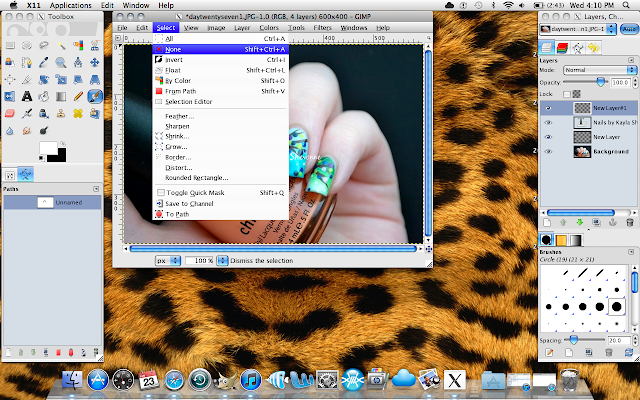Open the zoom percentage dropdown
Image resolution: width=640 pixels, height=400 pixels.
[x=222, y=260]
